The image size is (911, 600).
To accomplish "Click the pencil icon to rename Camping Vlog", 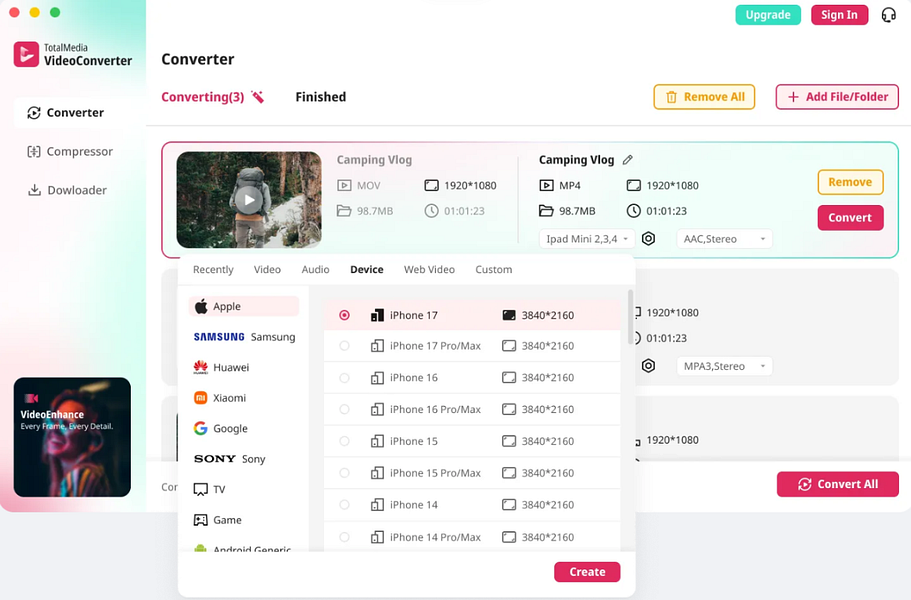I will tap(627, 160).
